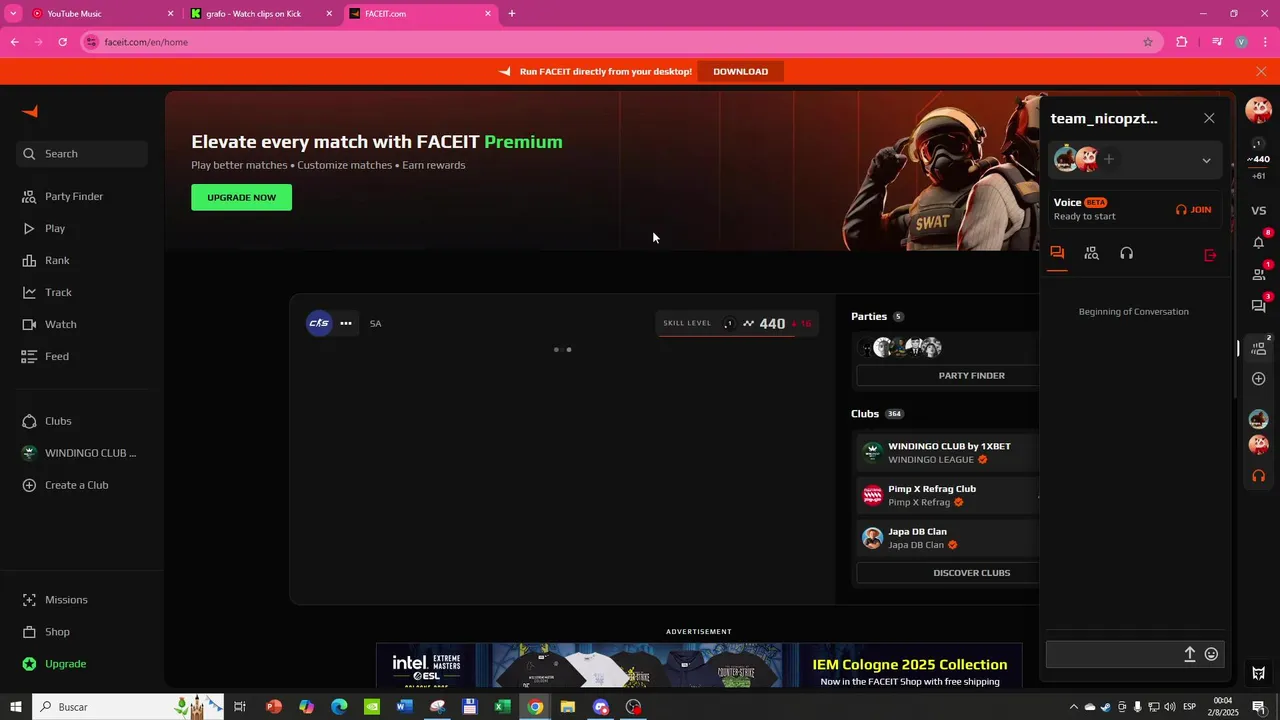Reload the page
Image resolution: width=1280 pixels, height=720 pixels.
pos(63,42)
